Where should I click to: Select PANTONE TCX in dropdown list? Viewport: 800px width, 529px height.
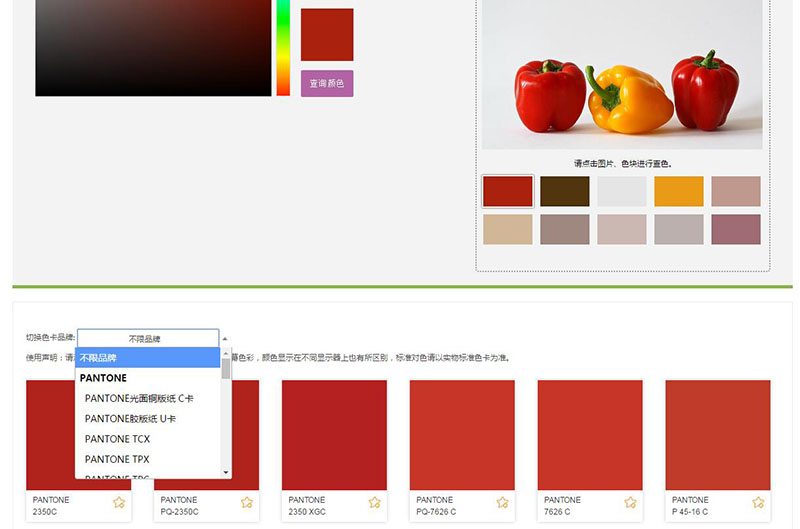[117, 439]
